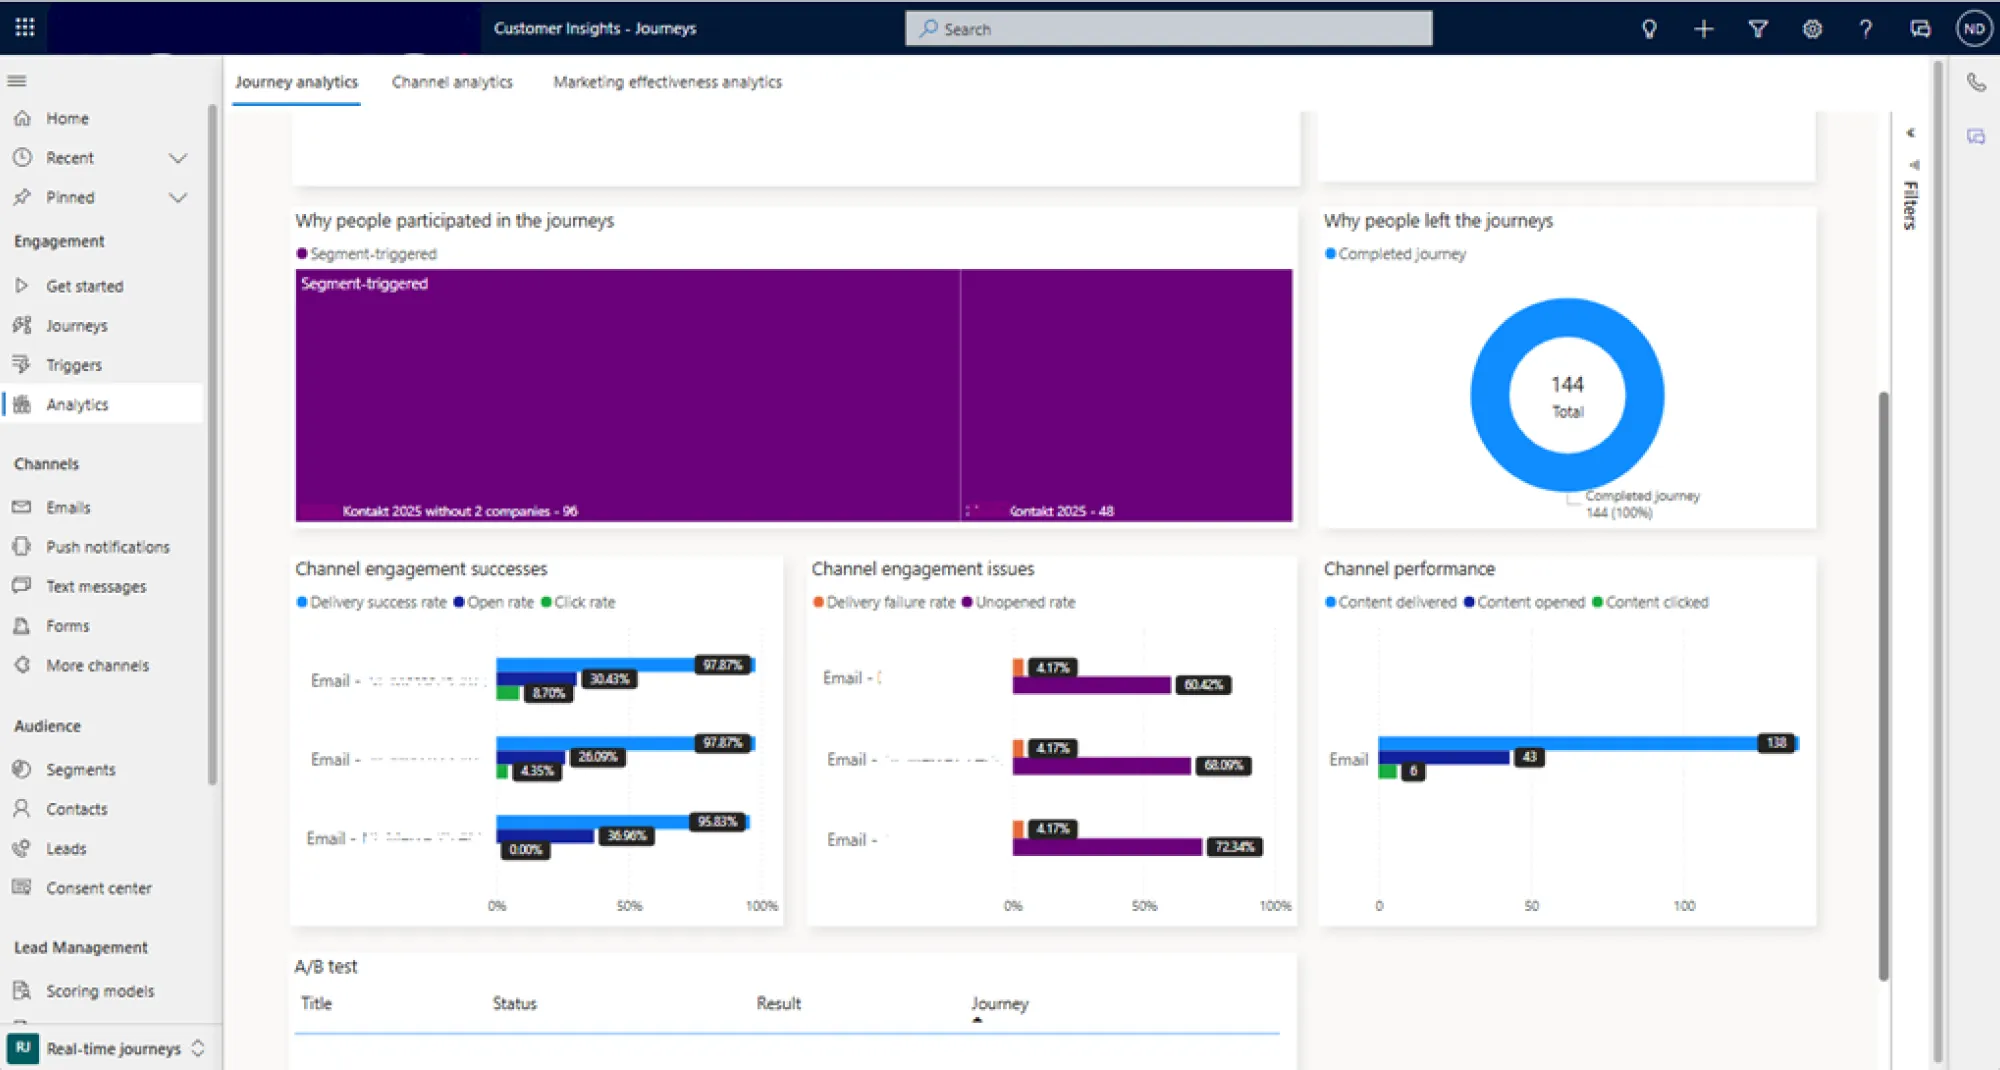Click in the Search box
This screenshot has width=2000, height=1070.
coord(1168,29)
